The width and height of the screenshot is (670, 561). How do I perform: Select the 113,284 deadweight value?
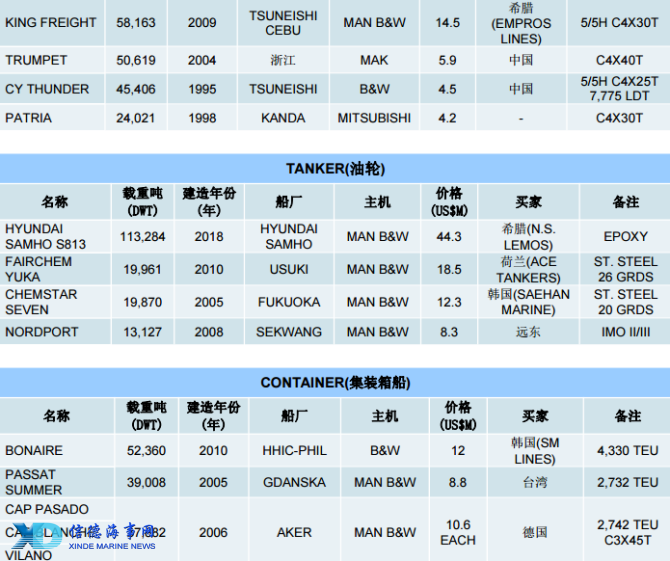point(142,236)
